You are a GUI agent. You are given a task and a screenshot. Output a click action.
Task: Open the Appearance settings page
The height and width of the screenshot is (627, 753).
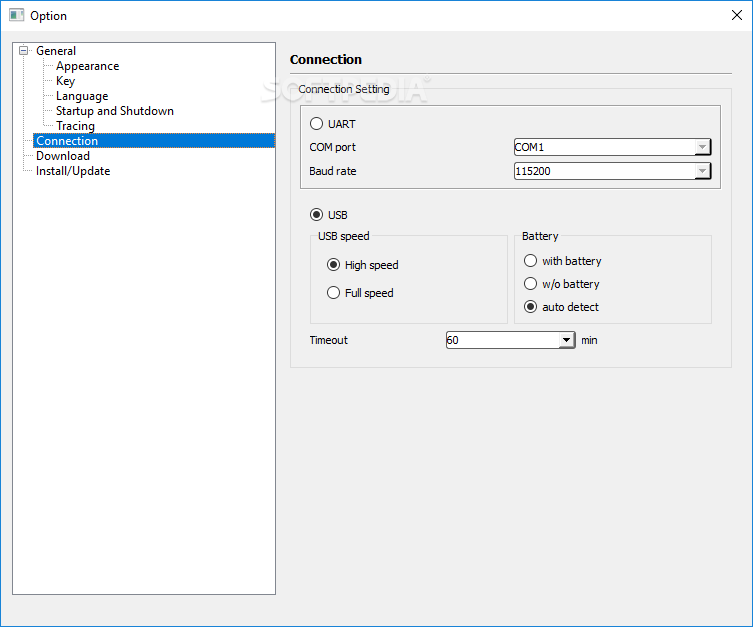tap(87, 66)
